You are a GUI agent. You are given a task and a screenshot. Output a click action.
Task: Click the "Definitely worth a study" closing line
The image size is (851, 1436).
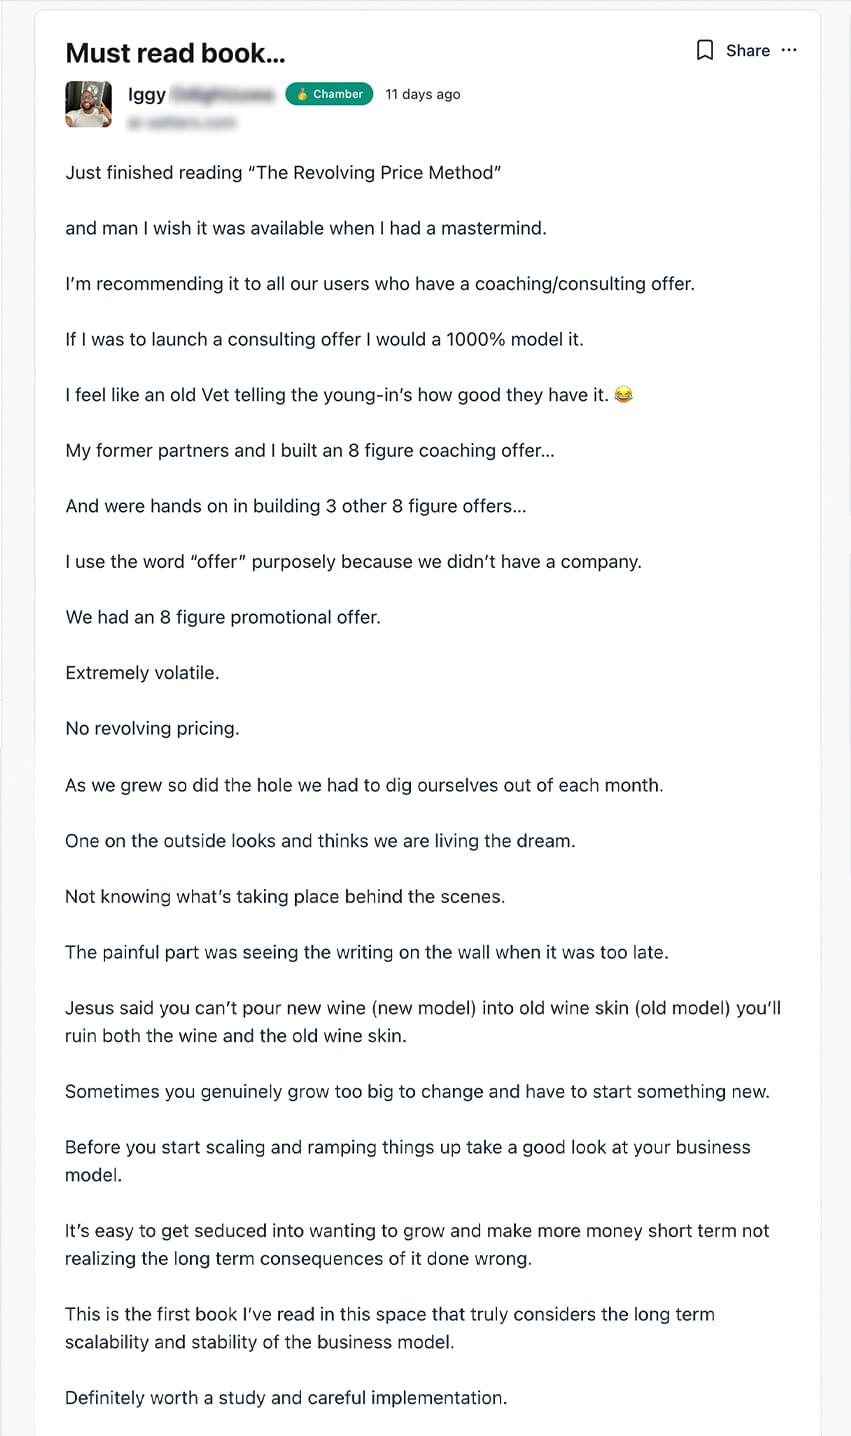(286, 1398)
